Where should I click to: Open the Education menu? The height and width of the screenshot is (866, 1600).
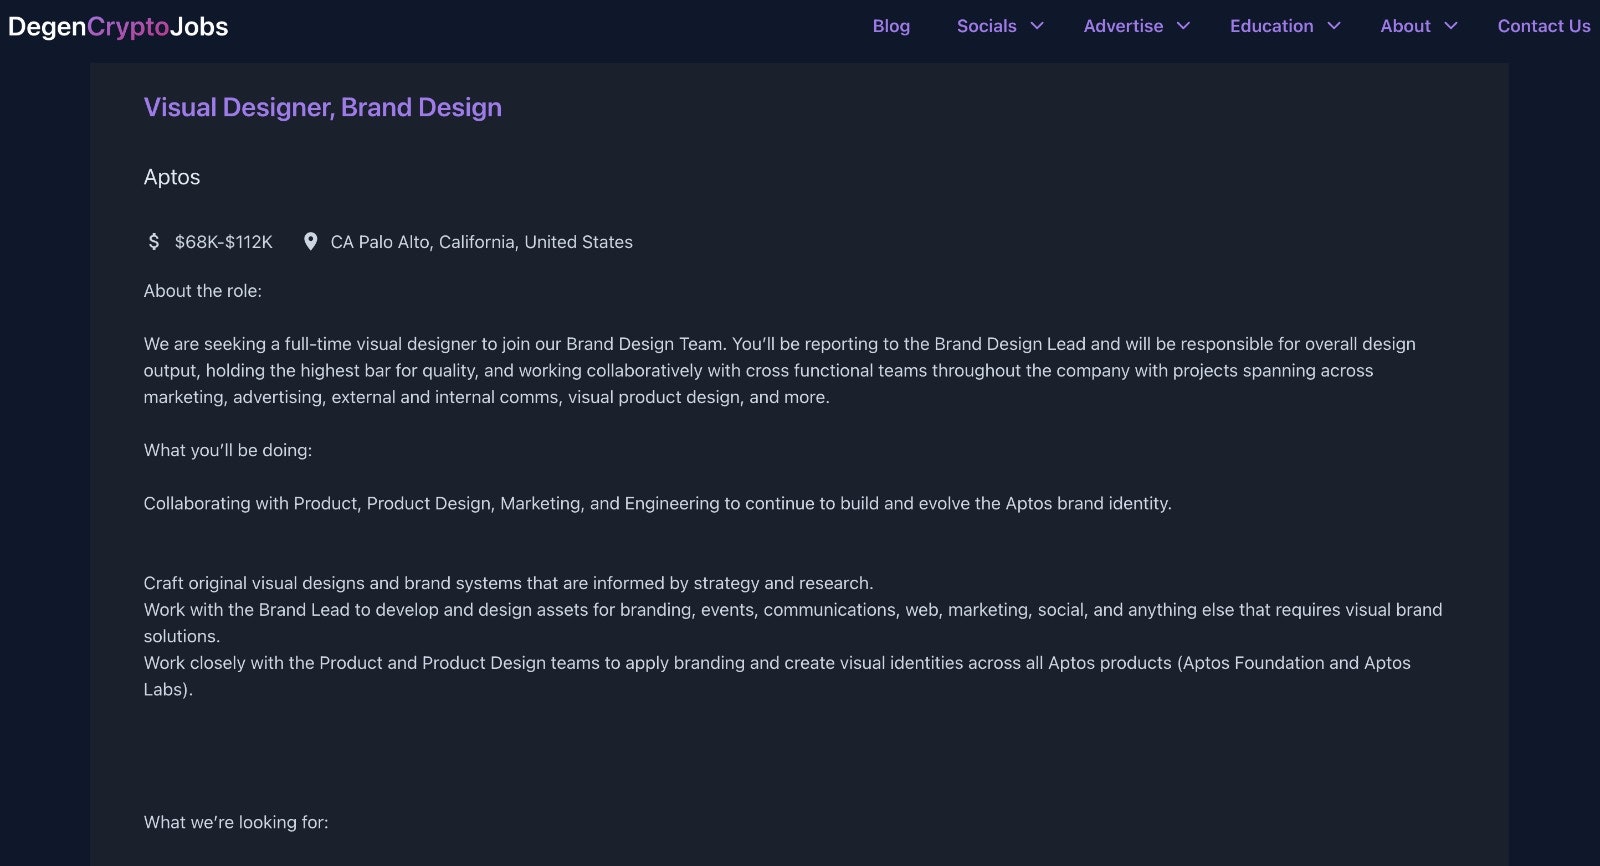tap(1271, 26)
